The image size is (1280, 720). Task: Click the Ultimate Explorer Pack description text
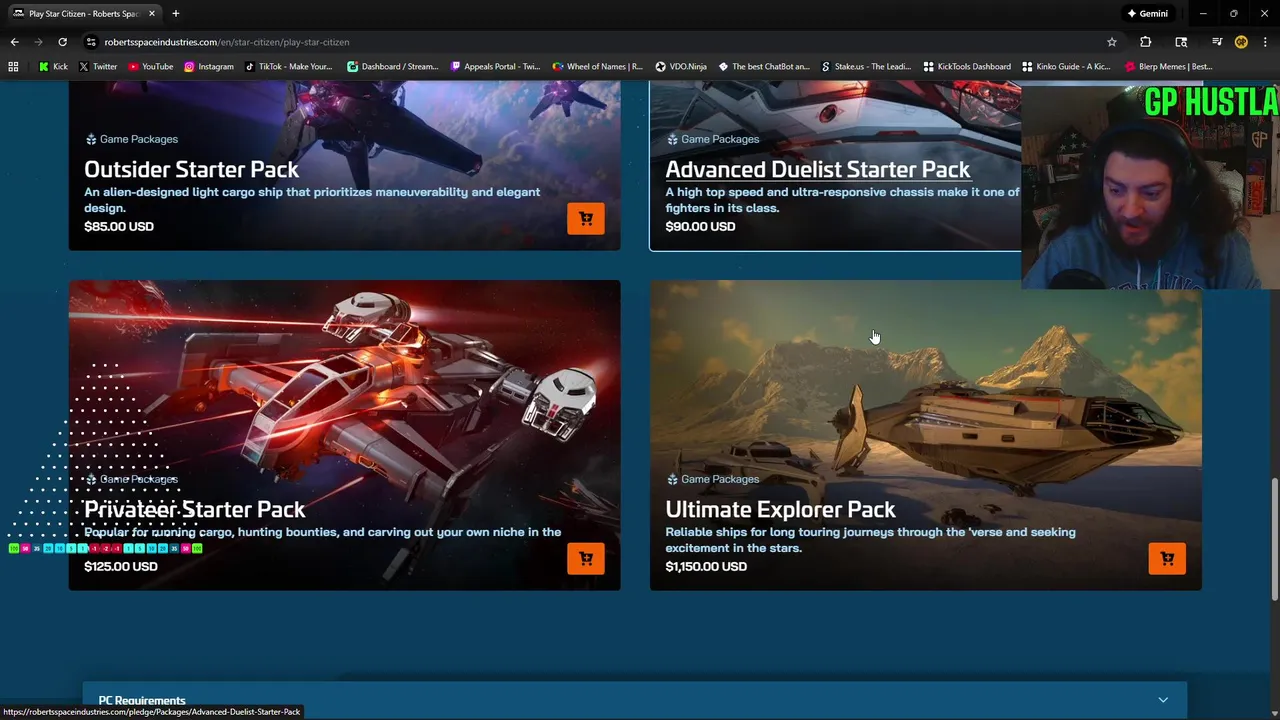coord(870,540)
